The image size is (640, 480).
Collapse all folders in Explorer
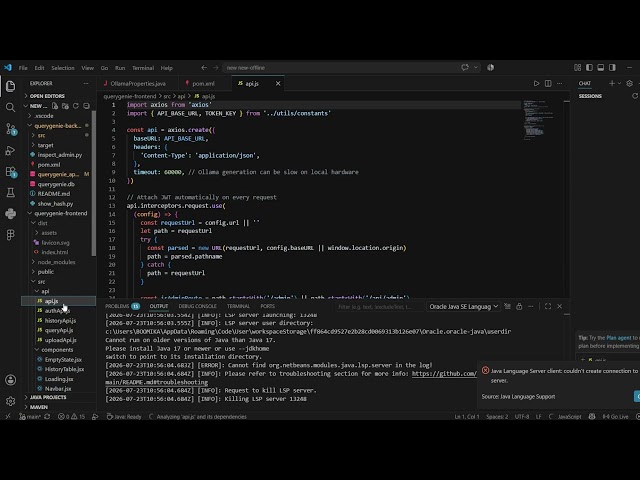pos(86,106)
